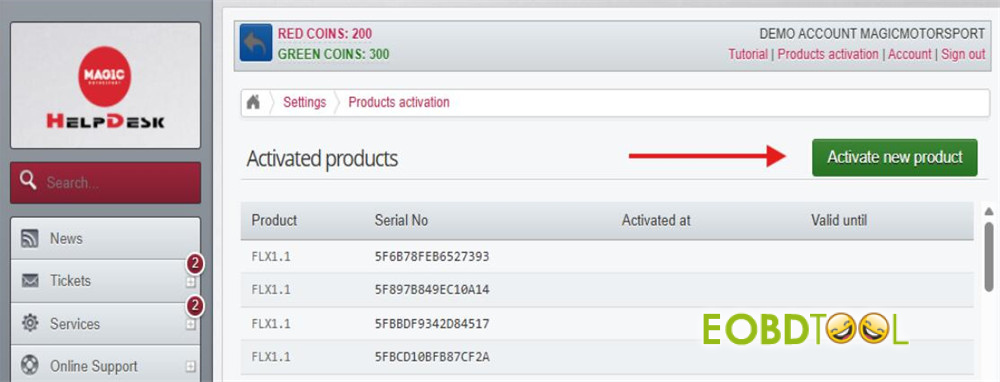Viewport: 1000px width, 382px height.
Task: Click the table scrollbar up arrow
Action: [989, 211]
